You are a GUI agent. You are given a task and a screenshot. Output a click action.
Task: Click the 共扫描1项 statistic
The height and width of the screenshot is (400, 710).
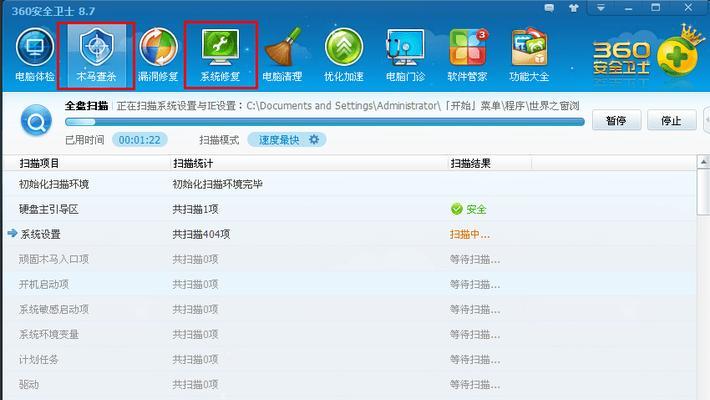(195, 209)
